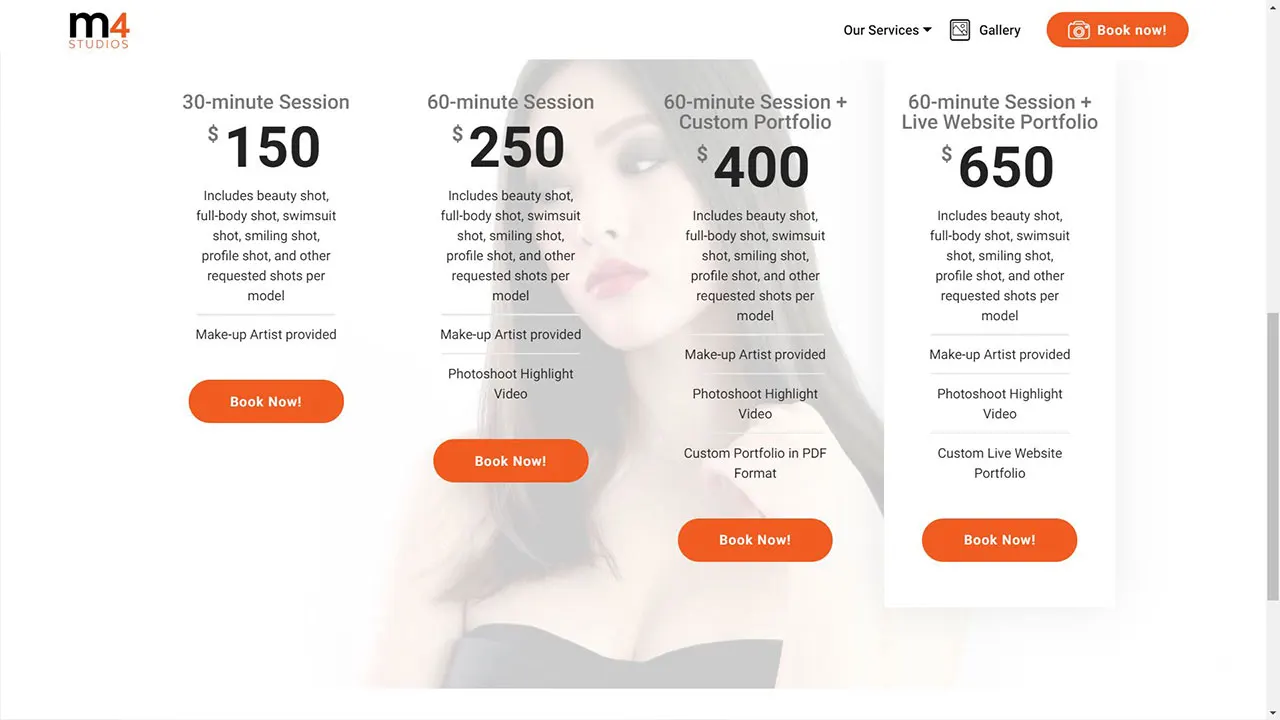1280x720 pixels.
Task: Click the $150 price
Action: click(266, 148)
